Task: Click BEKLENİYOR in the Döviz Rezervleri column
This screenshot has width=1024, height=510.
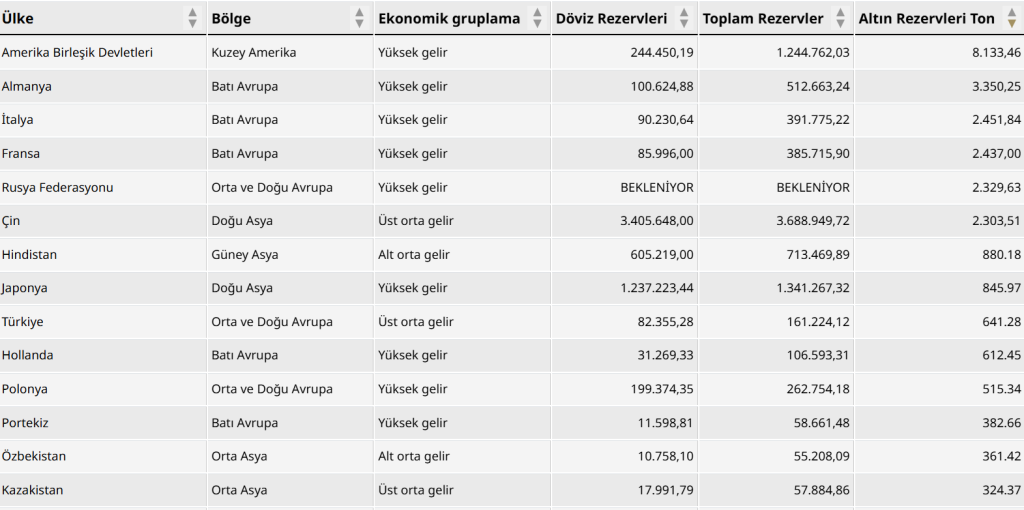Action: (657, 187)
